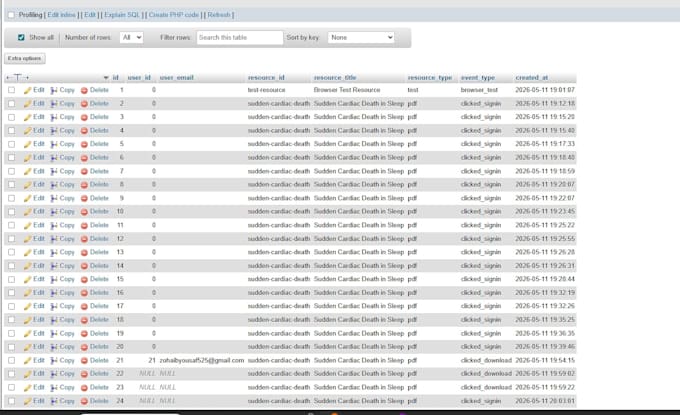680x415 pixels.
Task: Click the Edit pencil icon in row 22
Action: pyautogui.click(x=28, y=374)
